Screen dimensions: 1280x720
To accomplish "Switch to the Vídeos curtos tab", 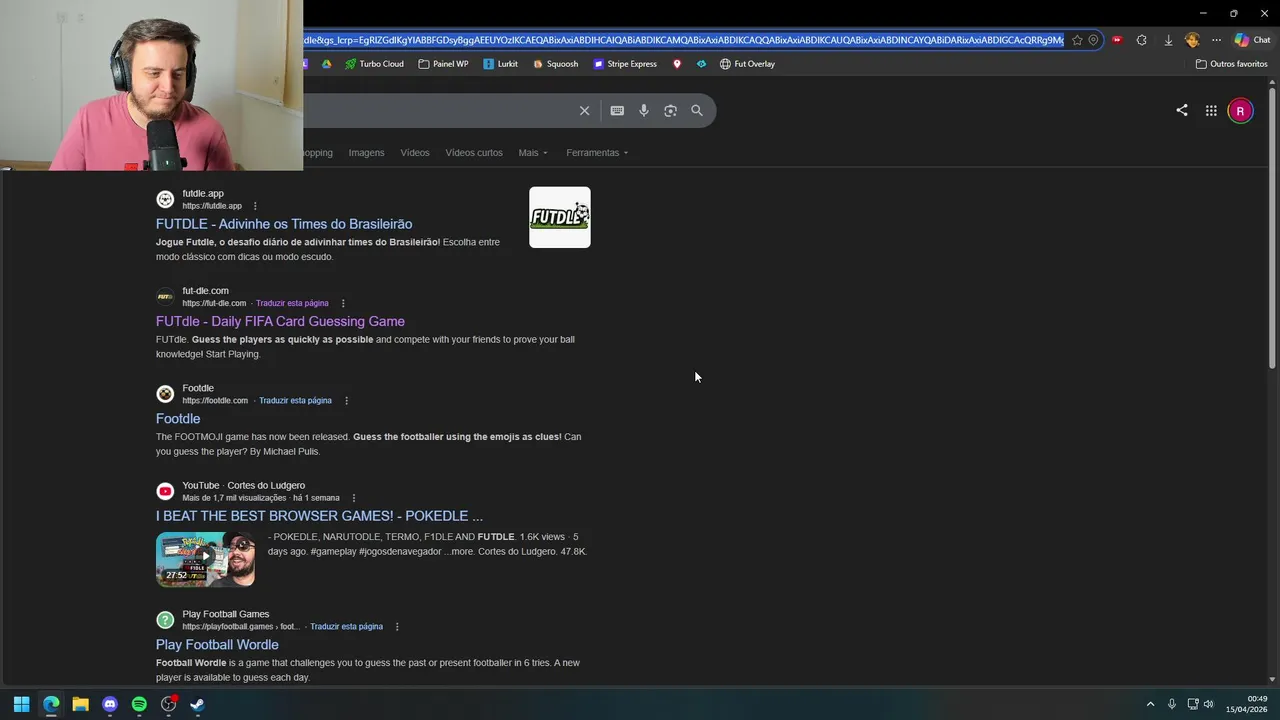I will (474, 153).
